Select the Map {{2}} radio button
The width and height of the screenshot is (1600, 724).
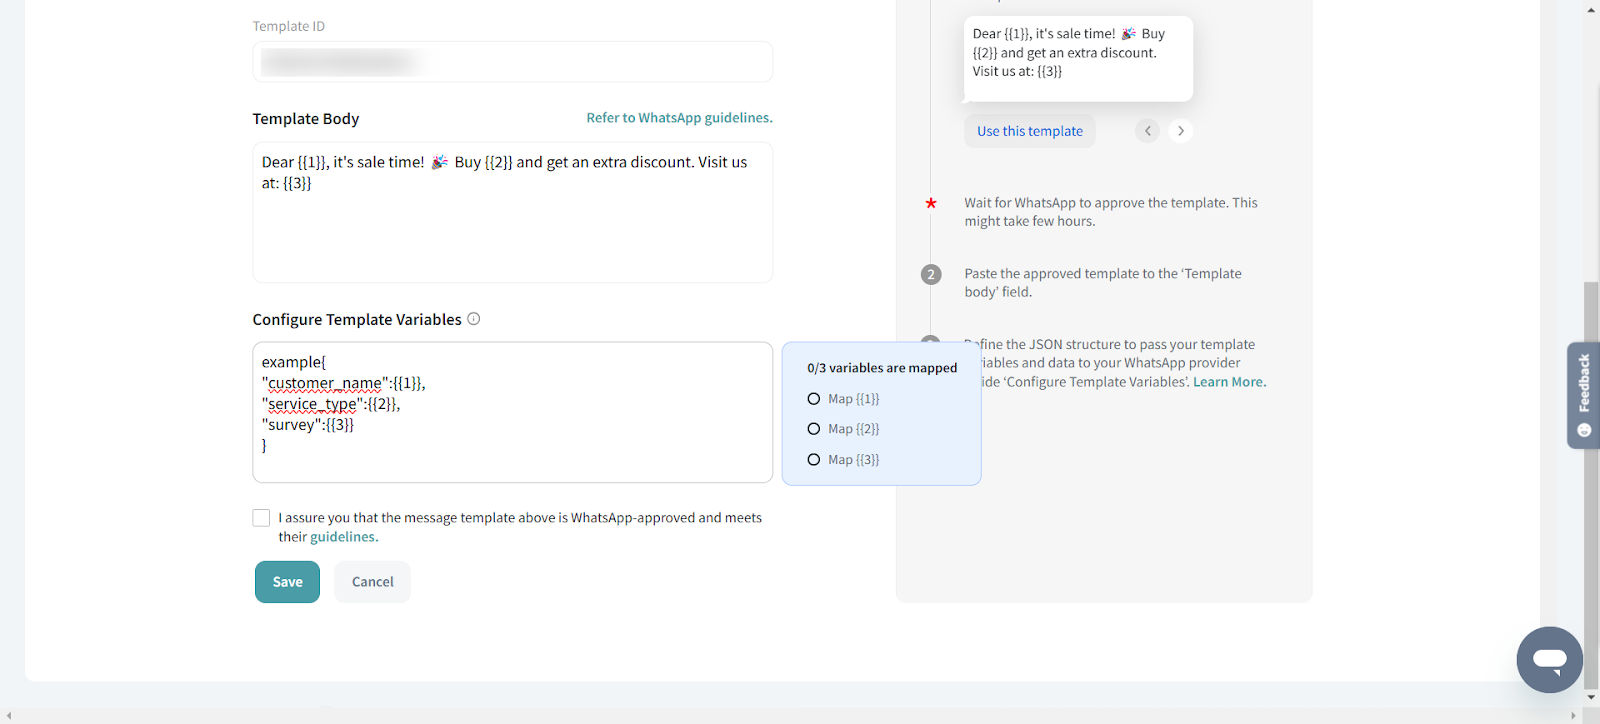pos(814,429)
